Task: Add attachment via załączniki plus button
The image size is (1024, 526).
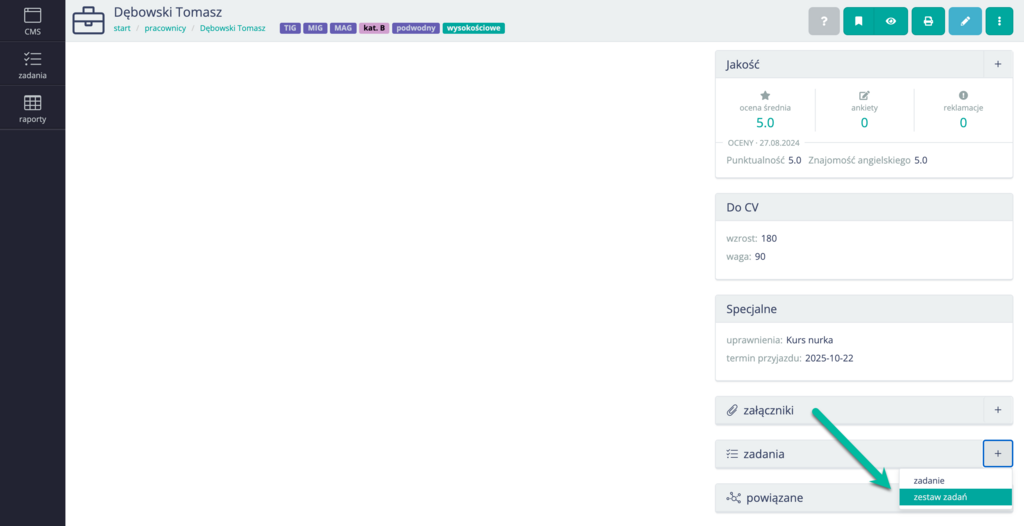Action: pyautogui.click(x=997, y=410)
